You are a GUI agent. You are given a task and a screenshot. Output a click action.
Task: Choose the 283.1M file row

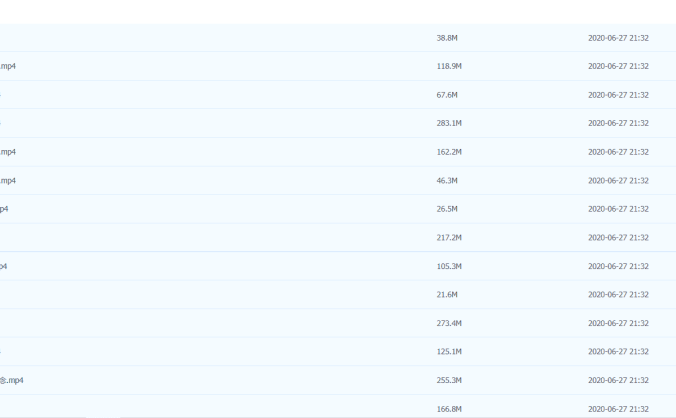tap(448, 123)
